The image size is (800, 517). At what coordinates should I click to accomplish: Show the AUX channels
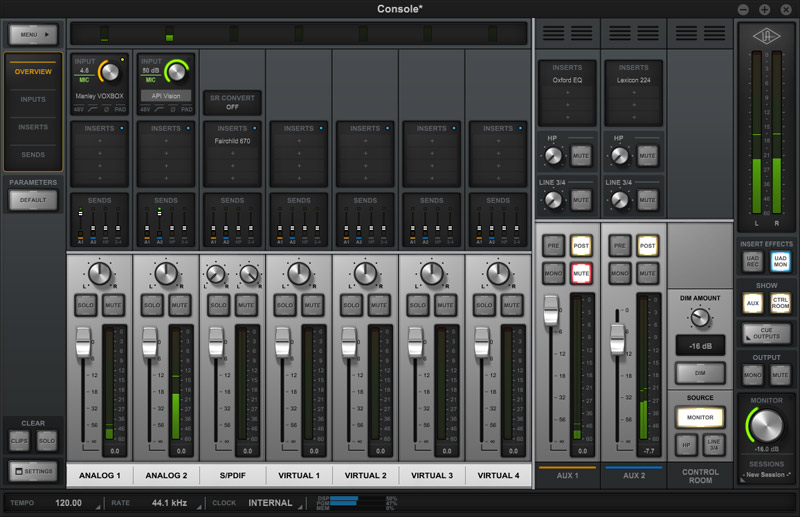tap(753, 303)
